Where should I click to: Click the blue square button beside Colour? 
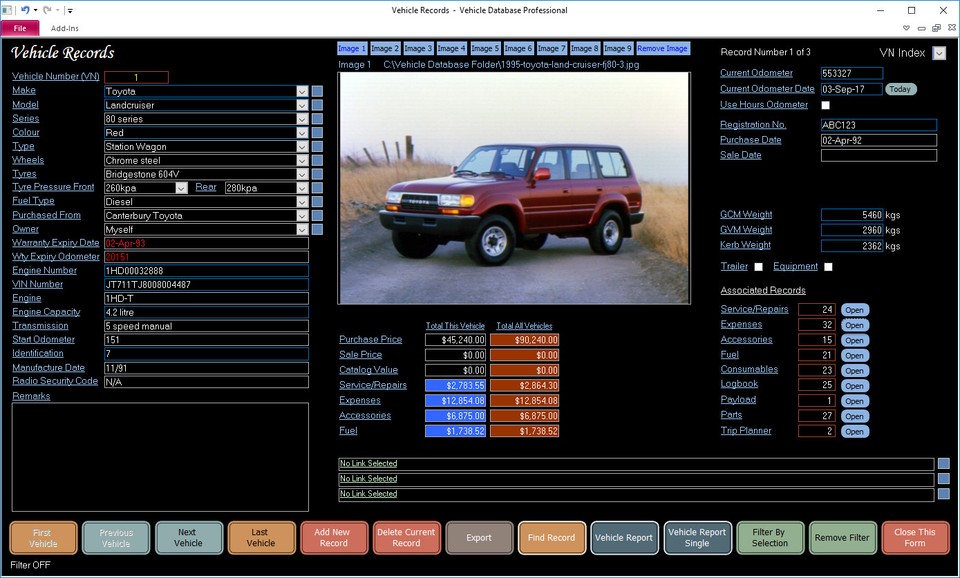click(317, 132)
